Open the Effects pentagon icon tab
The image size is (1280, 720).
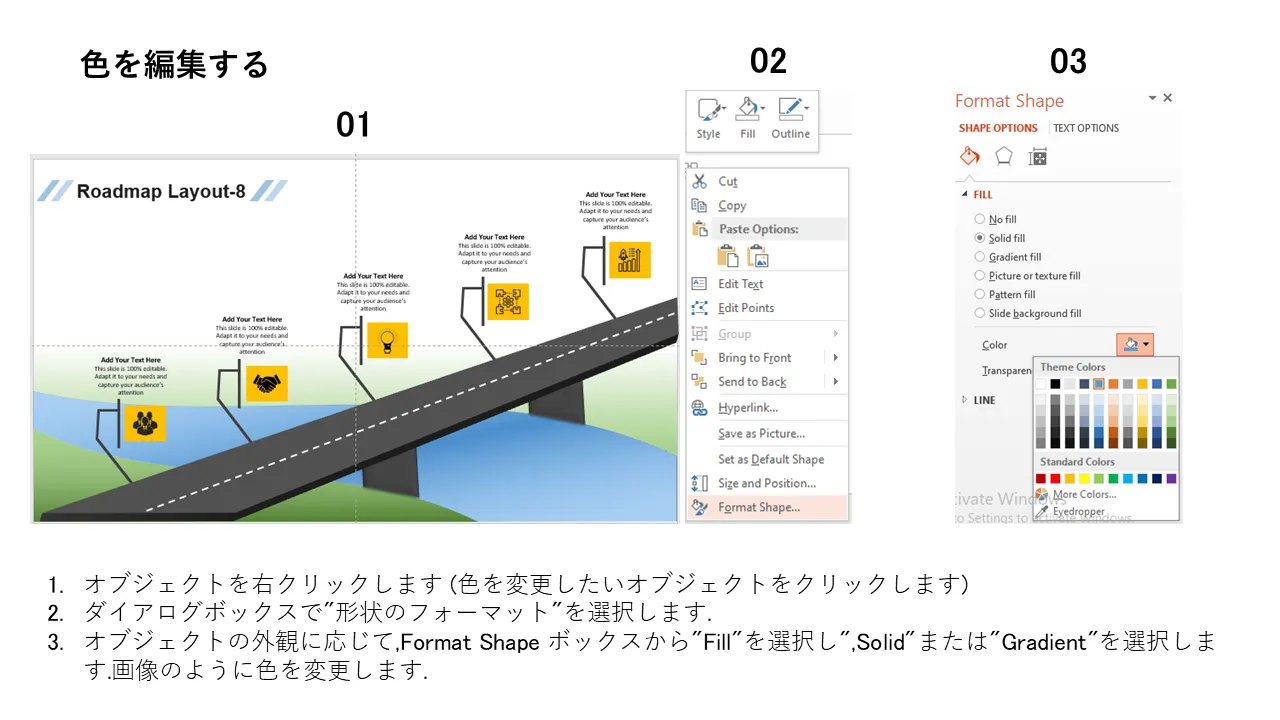1003,157
